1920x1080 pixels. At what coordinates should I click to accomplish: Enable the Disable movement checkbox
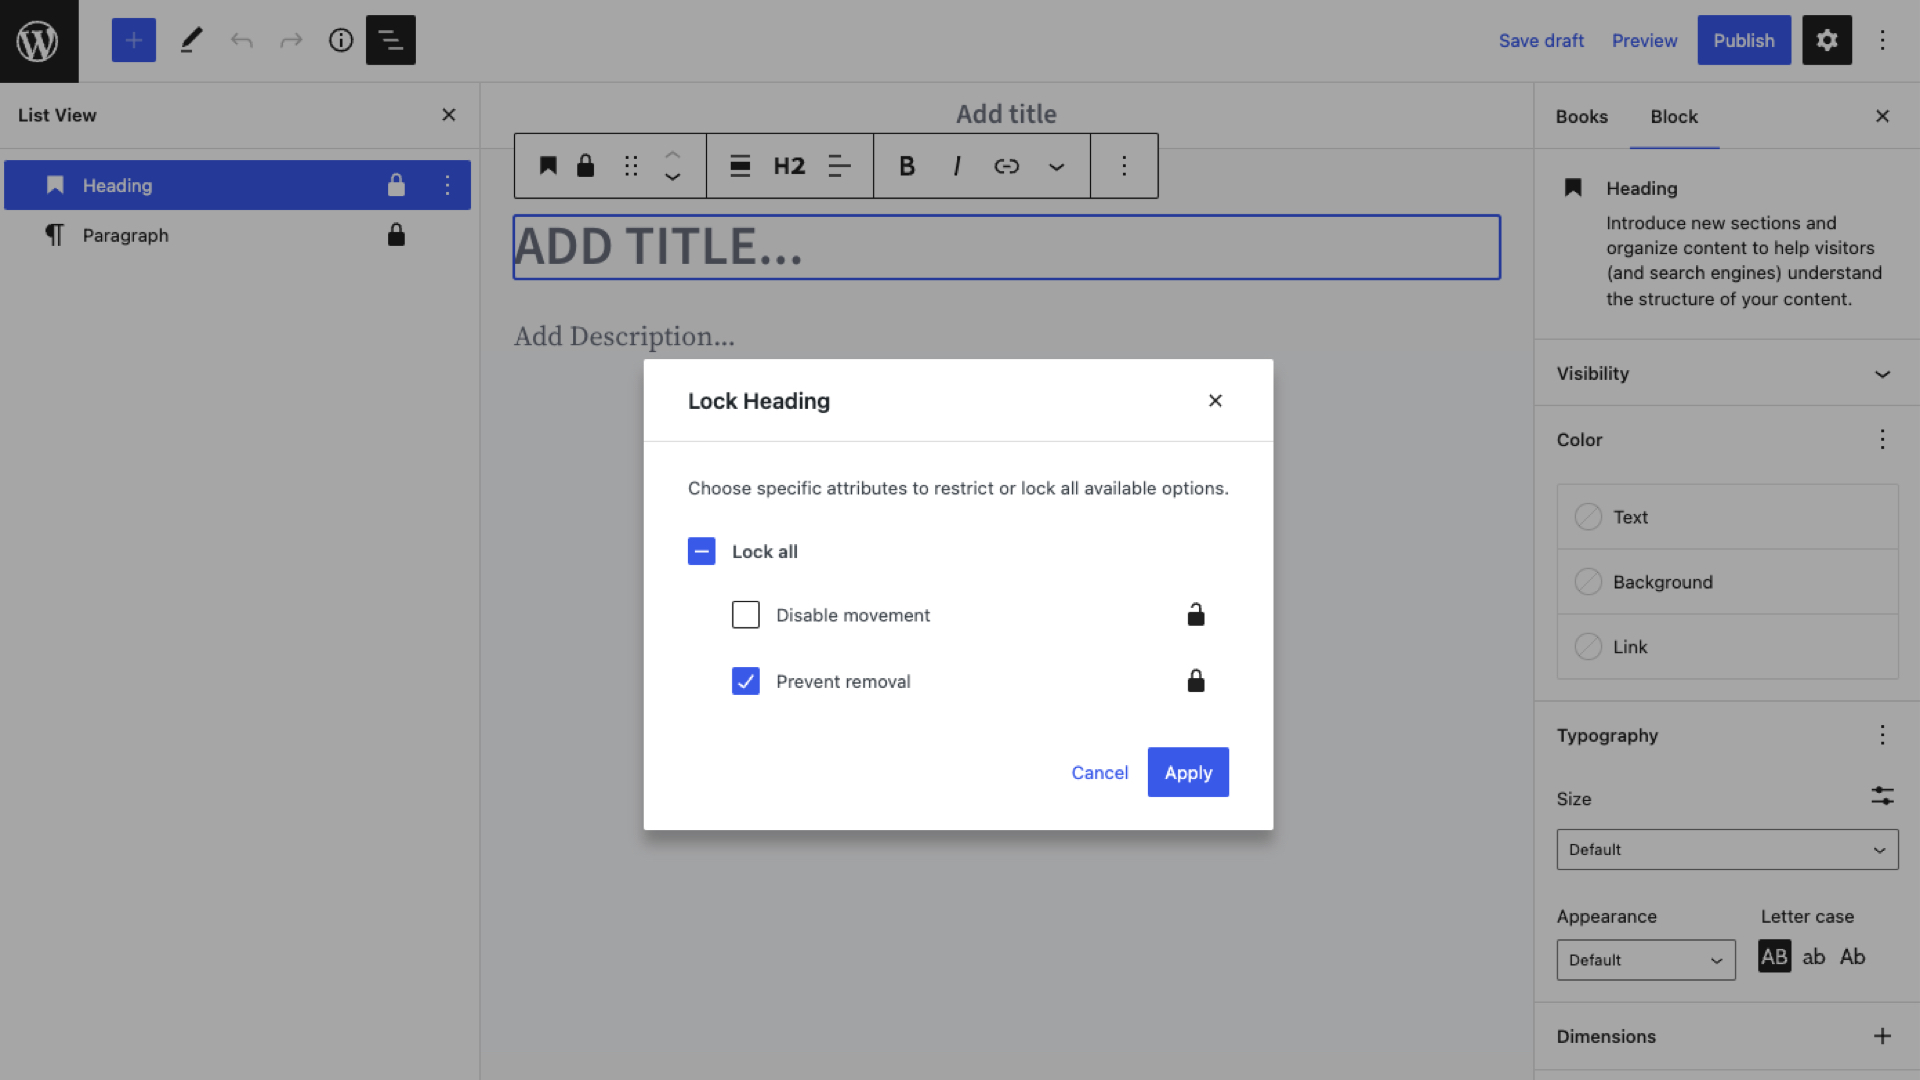(745, 615)
